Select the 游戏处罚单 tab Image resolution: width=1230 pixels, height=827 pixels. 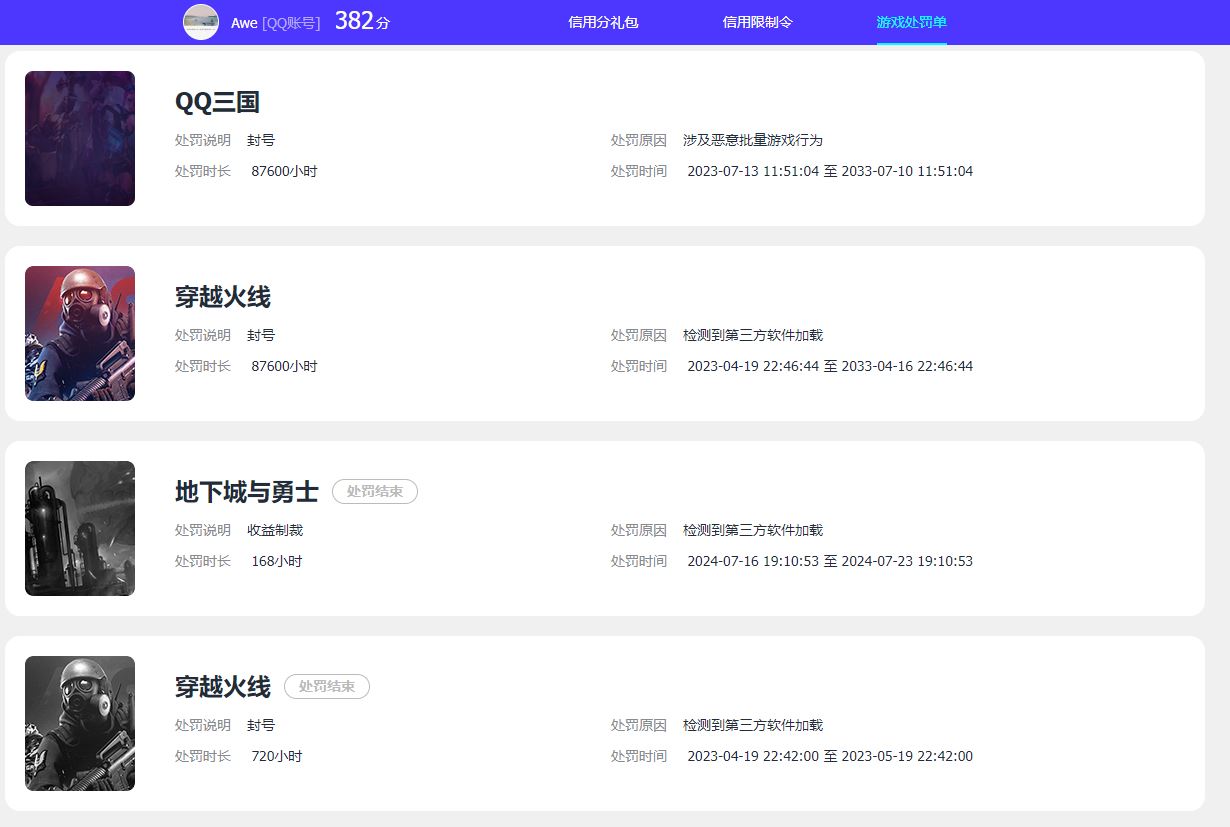[912, 22]
